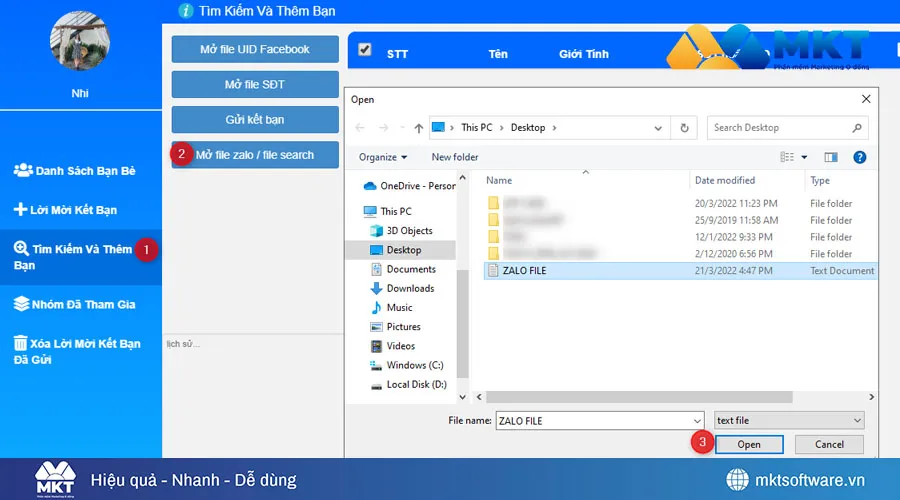900x500 pixels.
Task: Close the Open dialog
Action: tap(866, 99)
